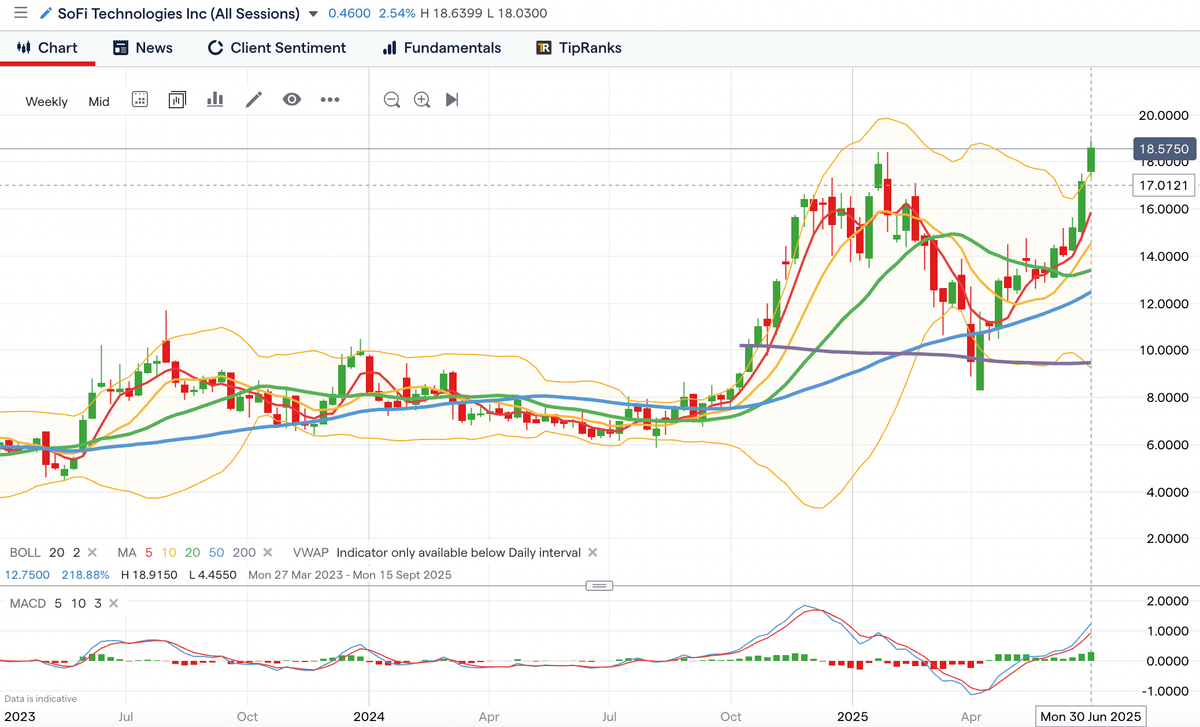Screen dimensions: 1200x727
Task: Open the News tab
Action: (143, 47)
